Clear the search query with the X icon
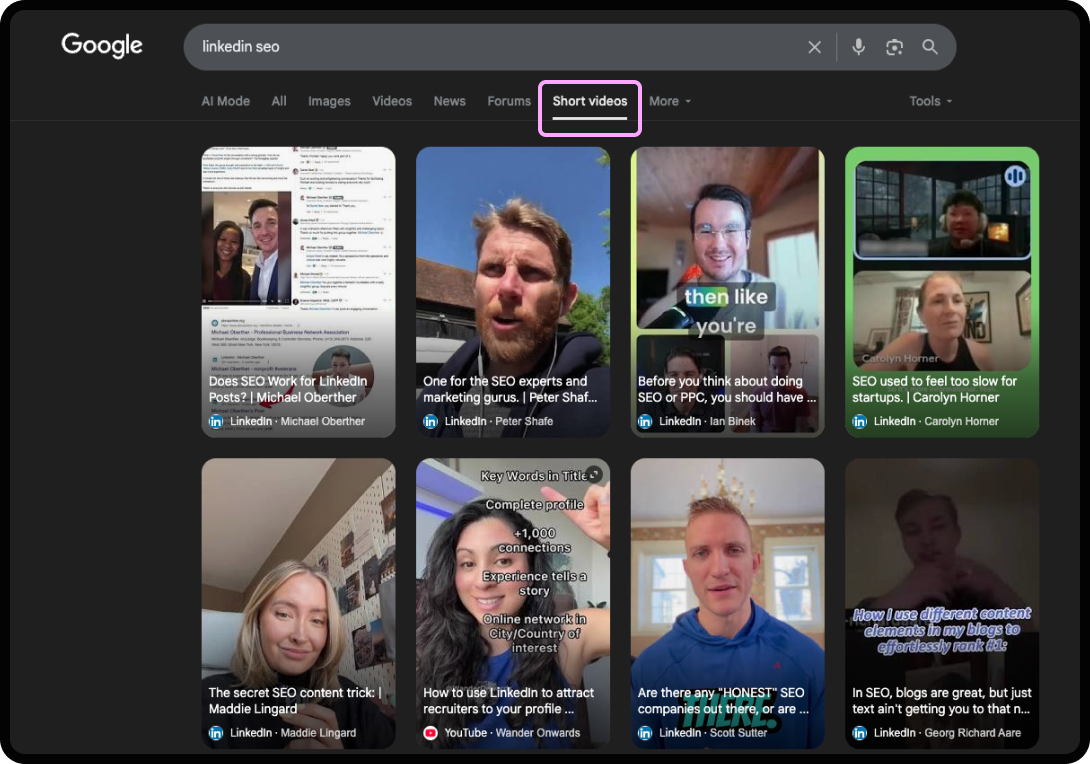 (x=814, y=47)
